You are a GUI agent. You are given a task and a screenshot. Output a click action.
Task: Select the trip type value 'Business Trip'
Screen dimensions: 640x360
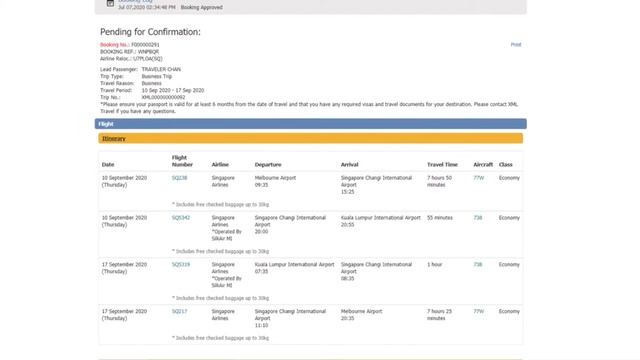point(157,76)
